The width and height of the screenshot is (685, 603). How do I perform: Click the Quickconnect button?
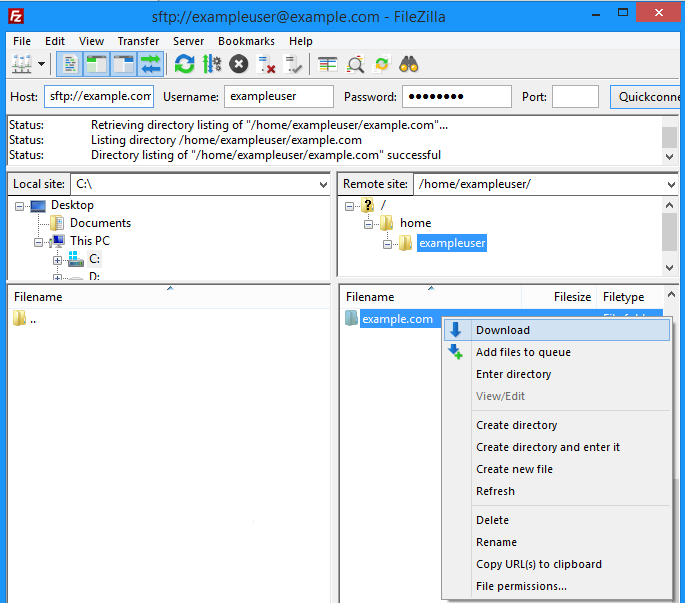(647, 97)
